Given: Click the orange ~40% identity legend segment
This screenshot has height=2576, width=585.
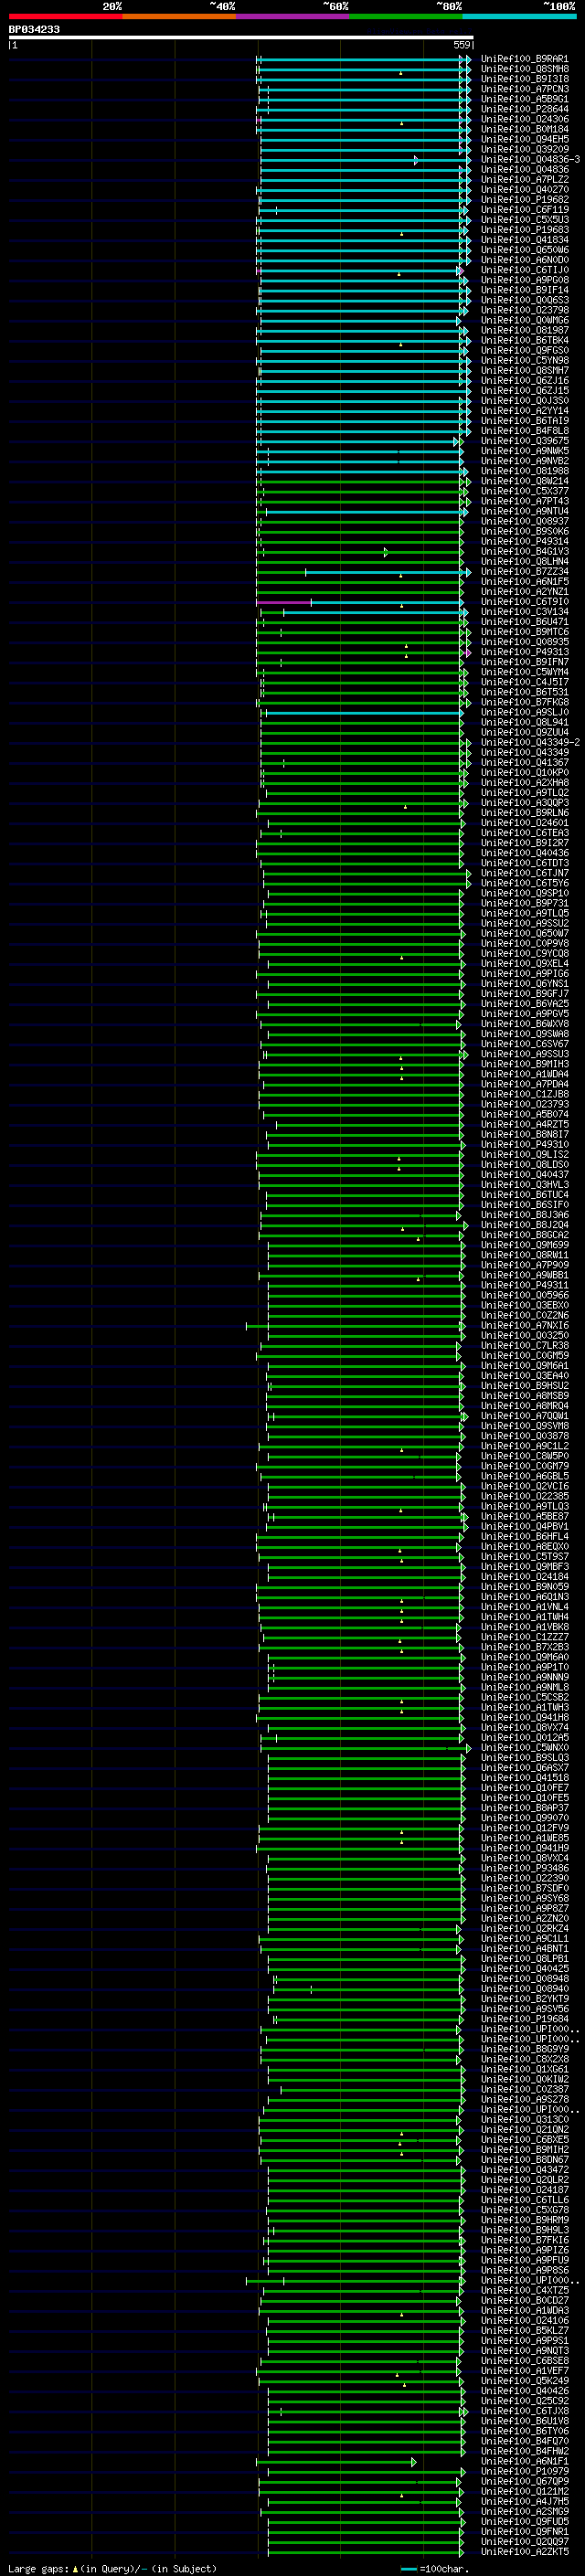Looking at the screenshot, I should pos(179,16).
